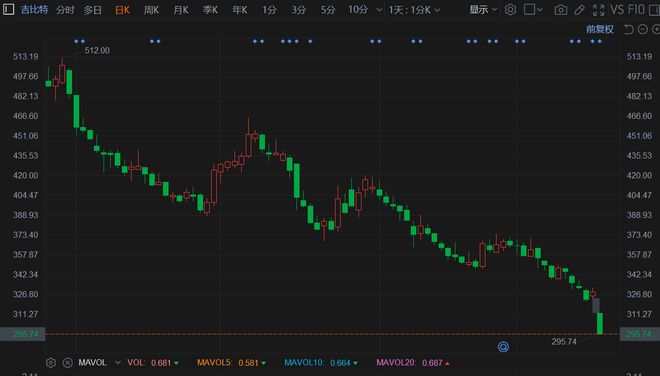Open chart settings hexagon gear icon
The width and height of the screenshot is (660, 376).
(510, 9)
